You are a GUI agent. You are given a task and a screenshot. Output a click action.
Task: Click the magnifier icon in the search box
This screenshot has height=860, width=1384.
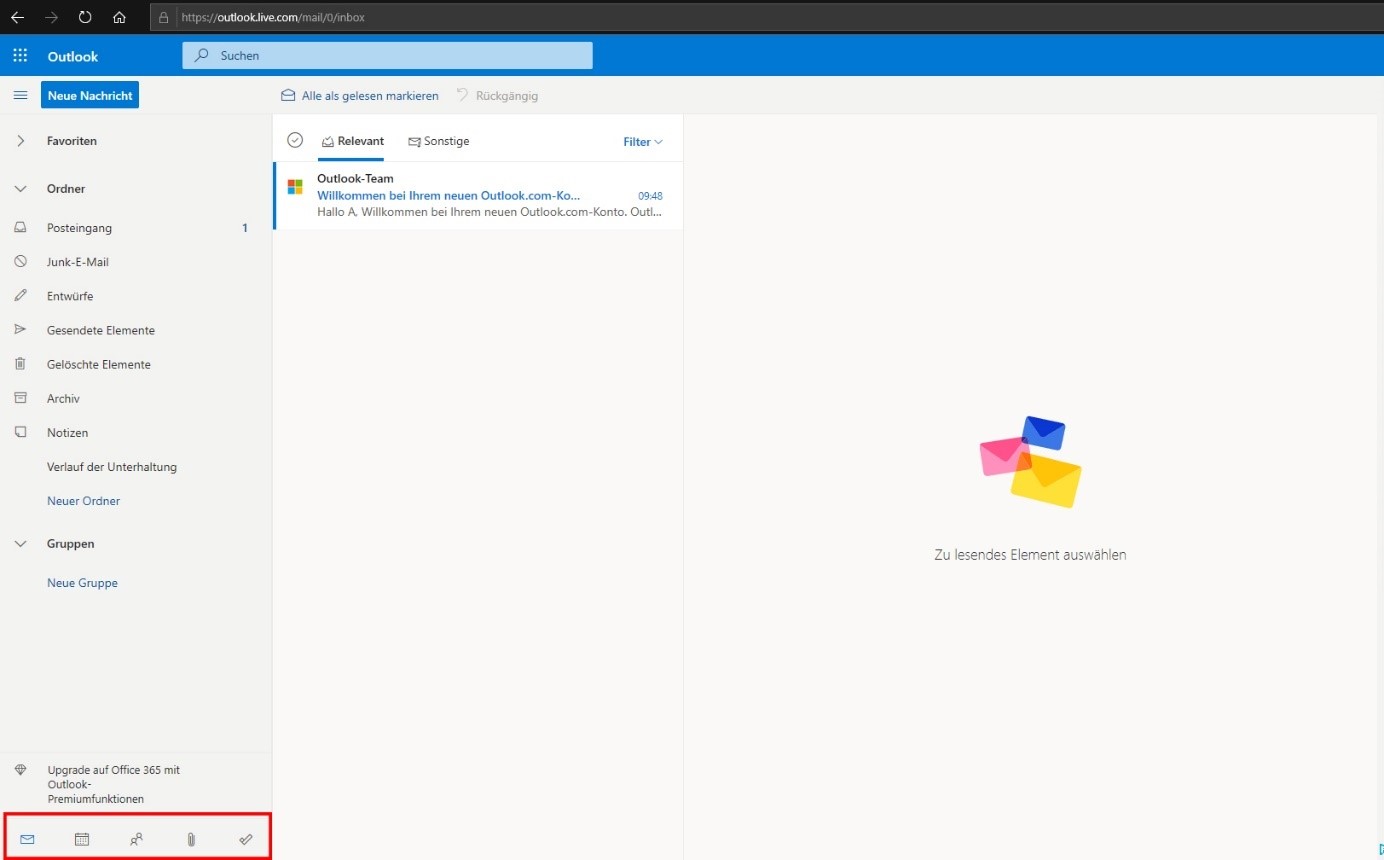click(x=202, y=56)
